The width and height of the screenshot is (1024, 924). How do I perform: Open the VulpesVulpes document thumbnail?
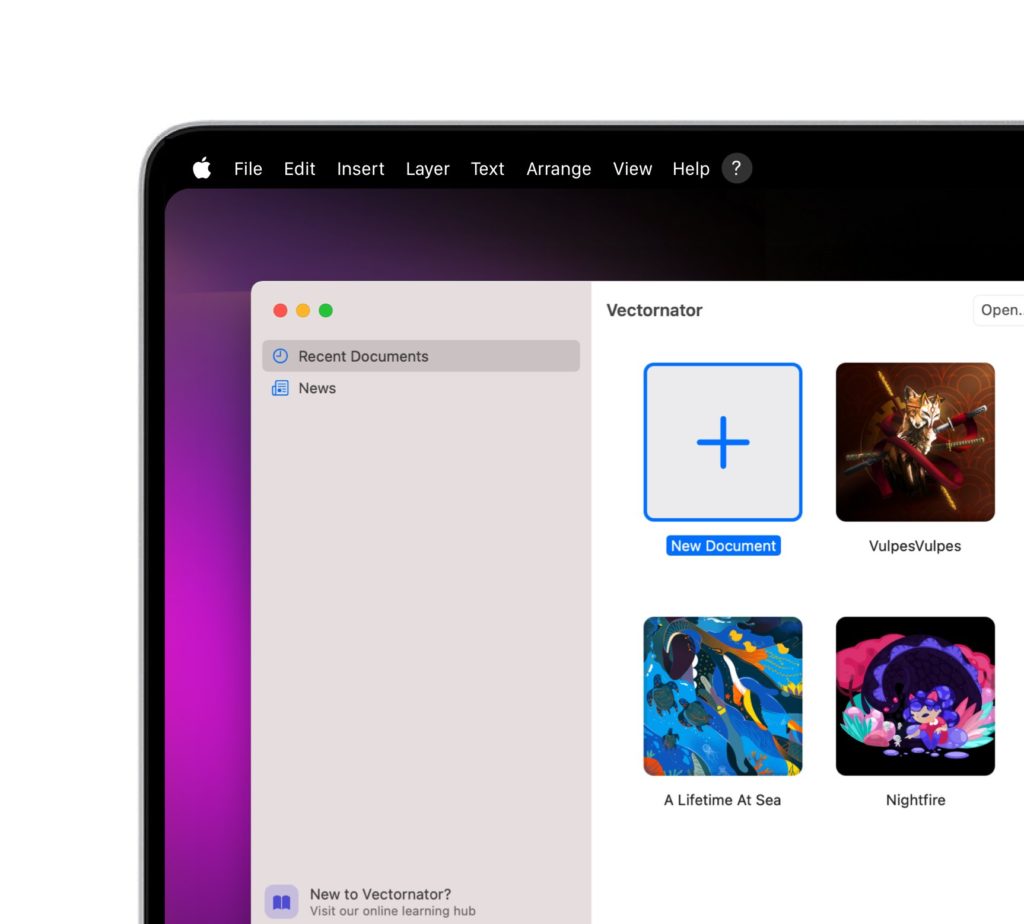click(916, 442)
